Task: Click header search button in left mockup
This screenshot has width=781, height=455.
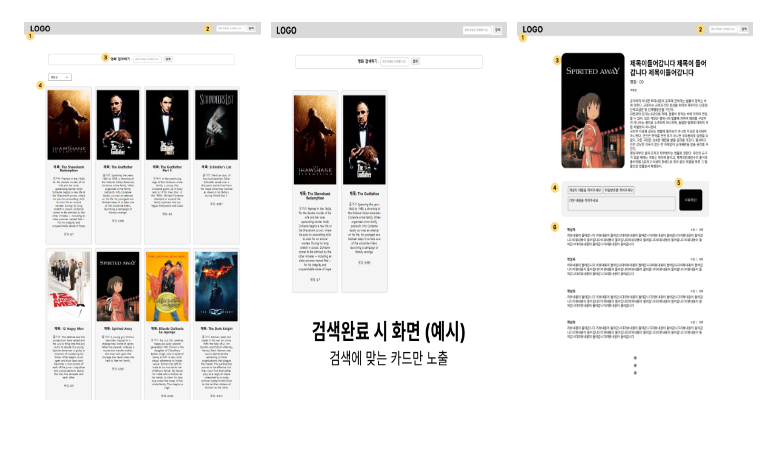Action: pyautogui.click(x=252, y=28)
